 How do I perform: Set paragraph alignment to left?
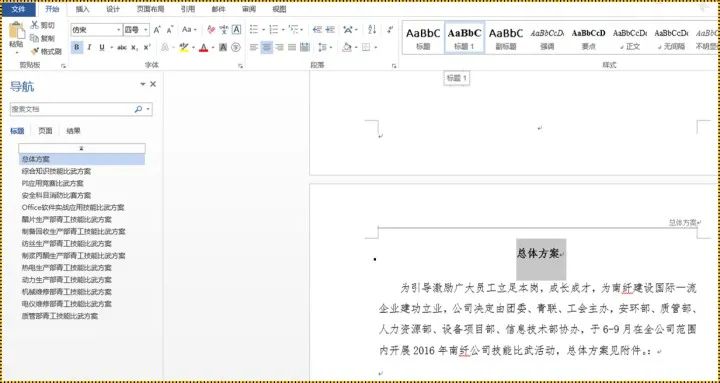[x=254, y=47]
